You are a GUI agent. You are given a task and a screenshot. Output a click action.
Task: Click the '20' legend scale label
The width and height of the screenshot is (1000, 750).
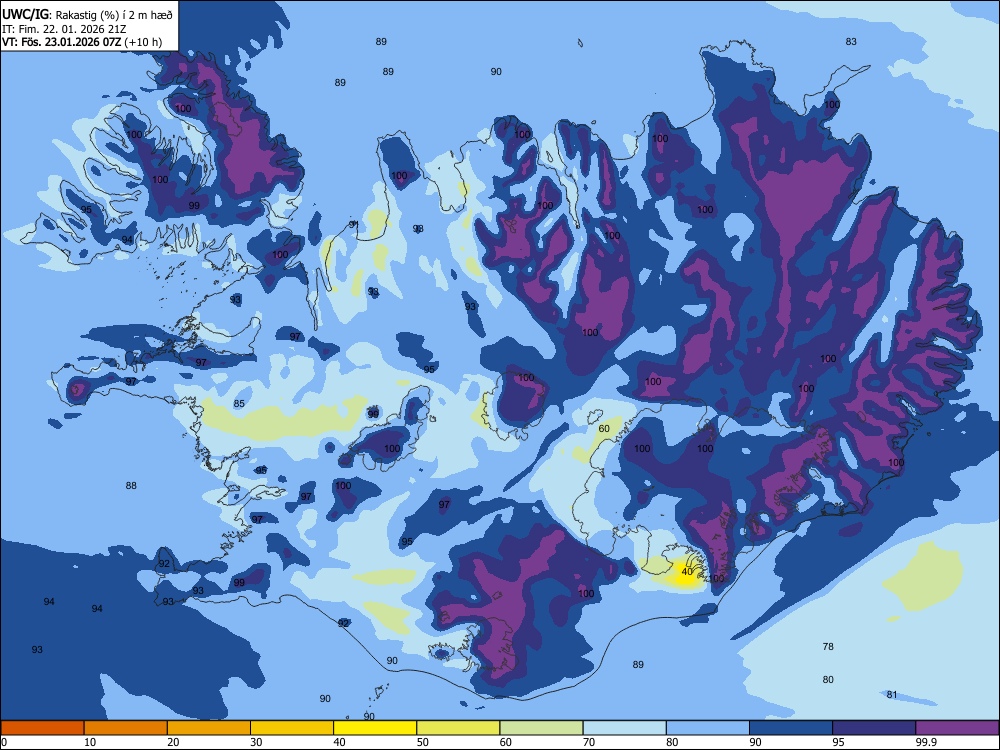pos(173,742)
